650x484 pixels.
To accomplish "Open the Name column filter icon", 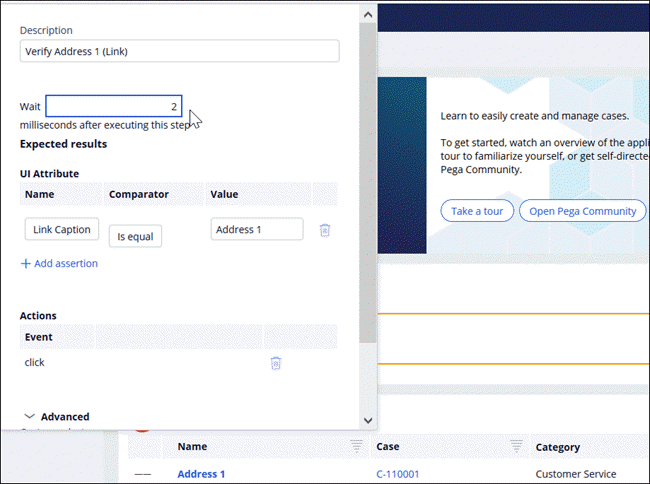I will [x=357, y=447].
